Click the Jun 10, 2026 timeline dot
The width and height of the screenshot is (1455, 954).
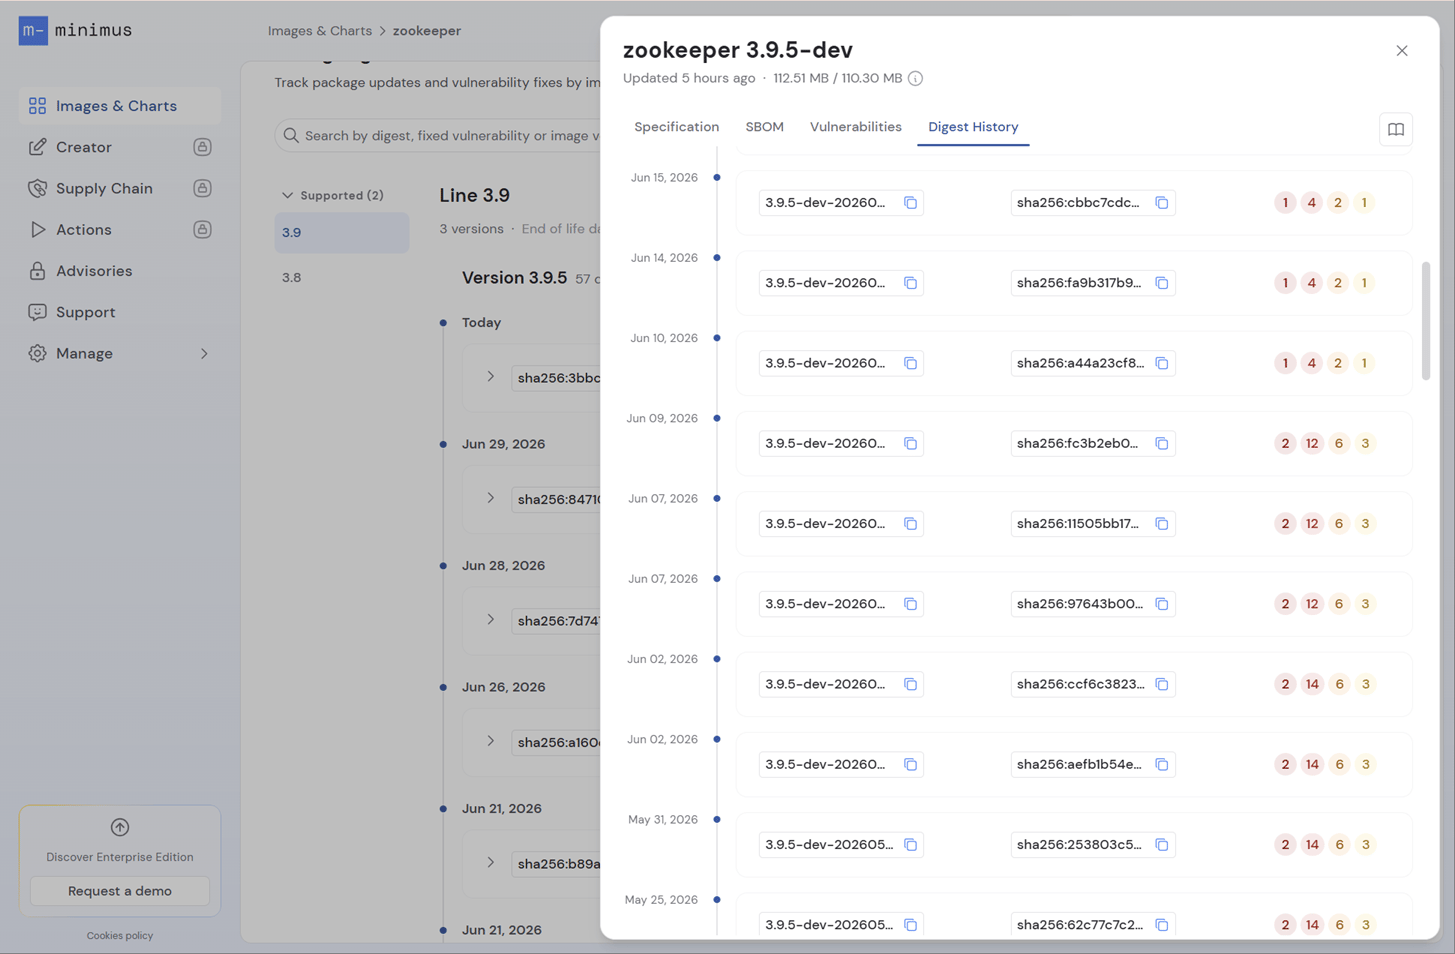point(717,338)
